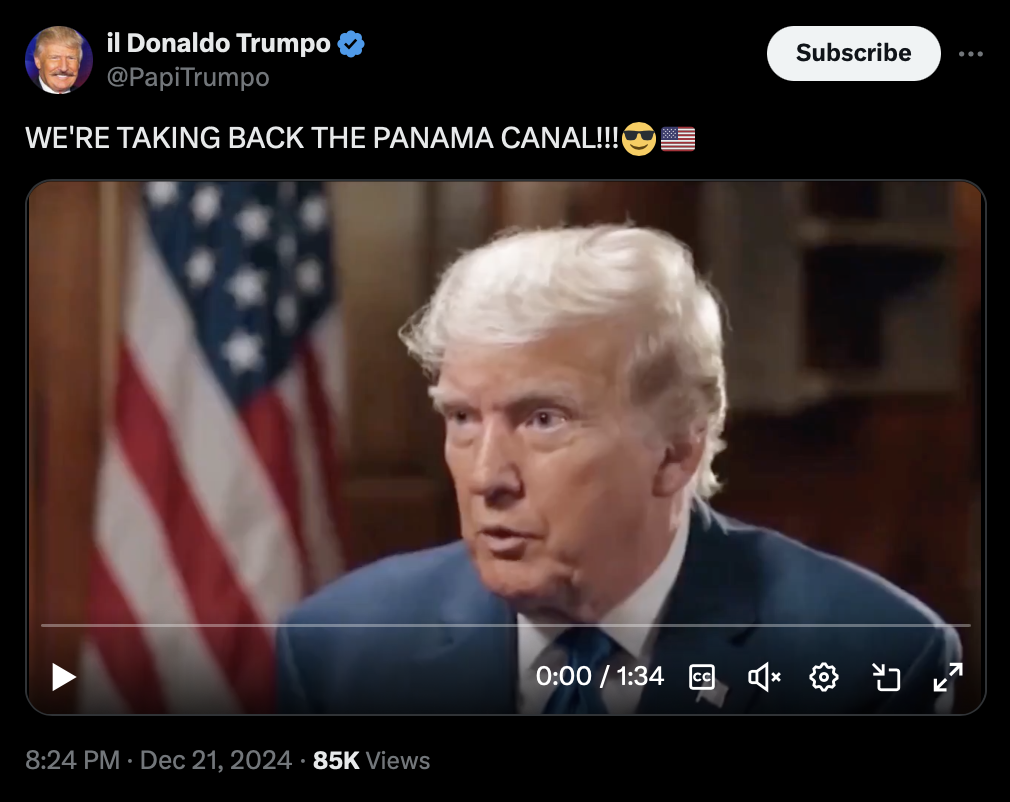Click the Subscribe button
The width and height of the screenshot is (1010, 802).
tap(853, 53)
